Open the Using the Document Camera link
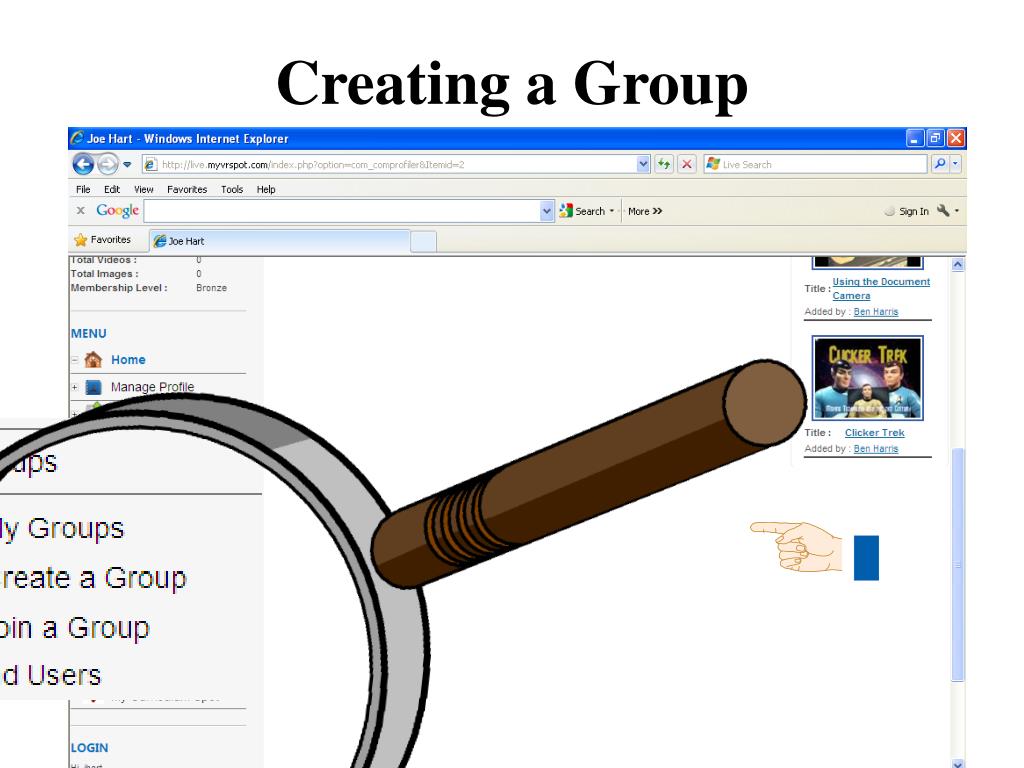Viewport: 1024px width, 768px height. click(x=881, y=288)
